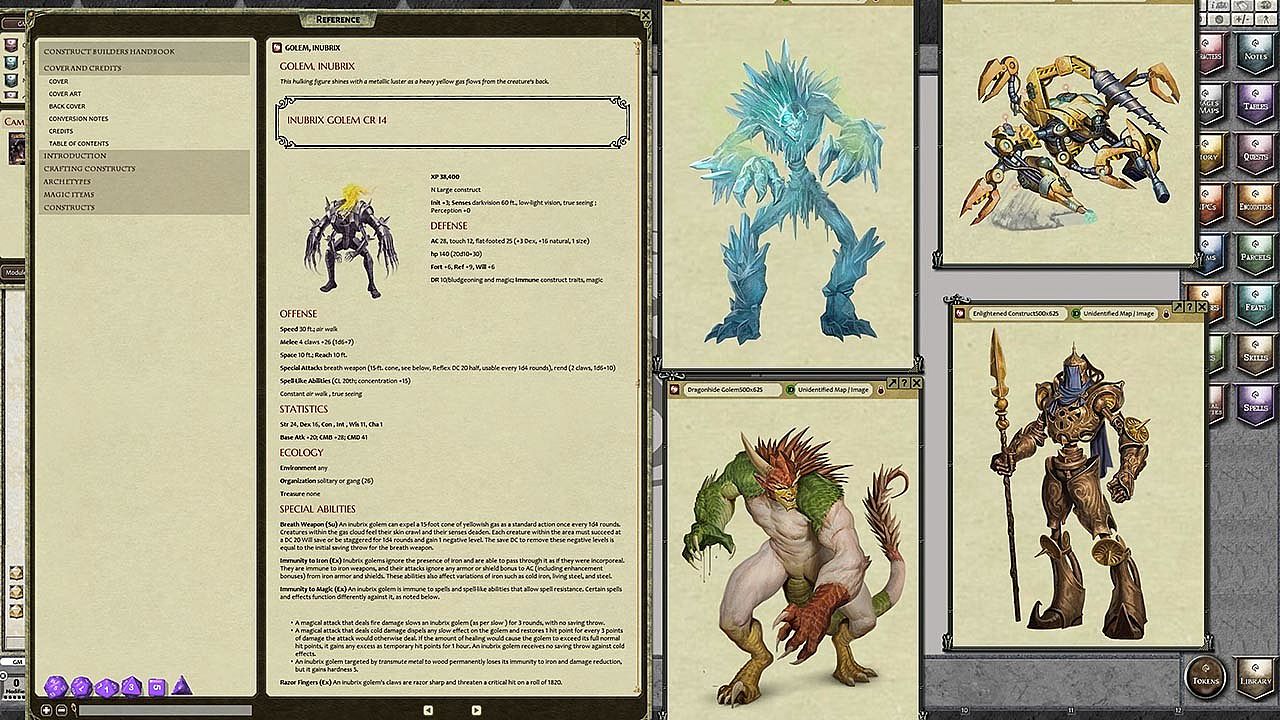This screenshot has width=1280, height=720.
Task: Toggle ID status on Dragonhide Golem image
Action: click(790, 389)
